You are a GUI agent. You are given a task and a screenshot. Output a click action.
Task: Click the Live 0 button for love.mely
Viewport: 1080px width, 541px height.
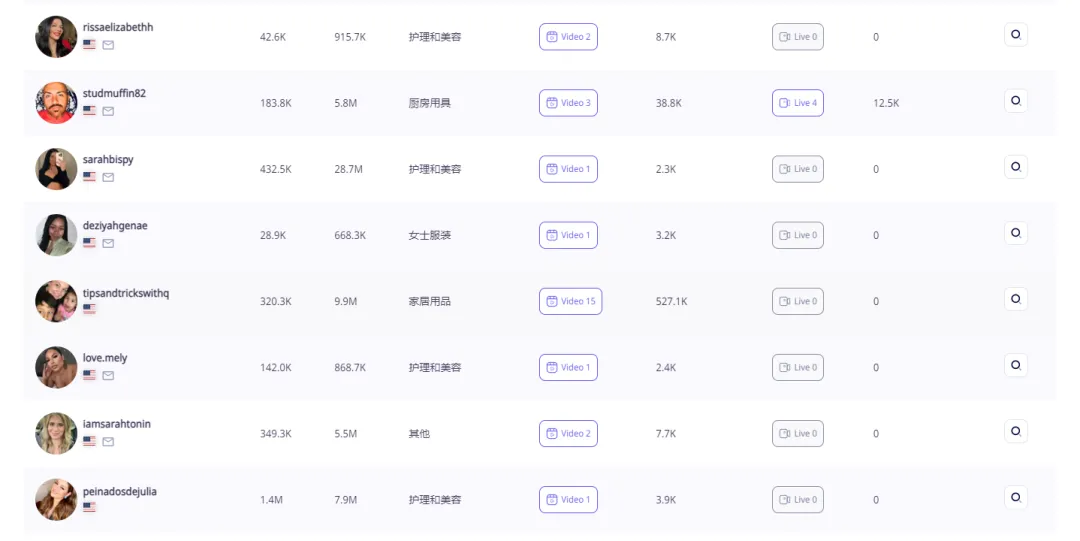click(x=798, y=367)
